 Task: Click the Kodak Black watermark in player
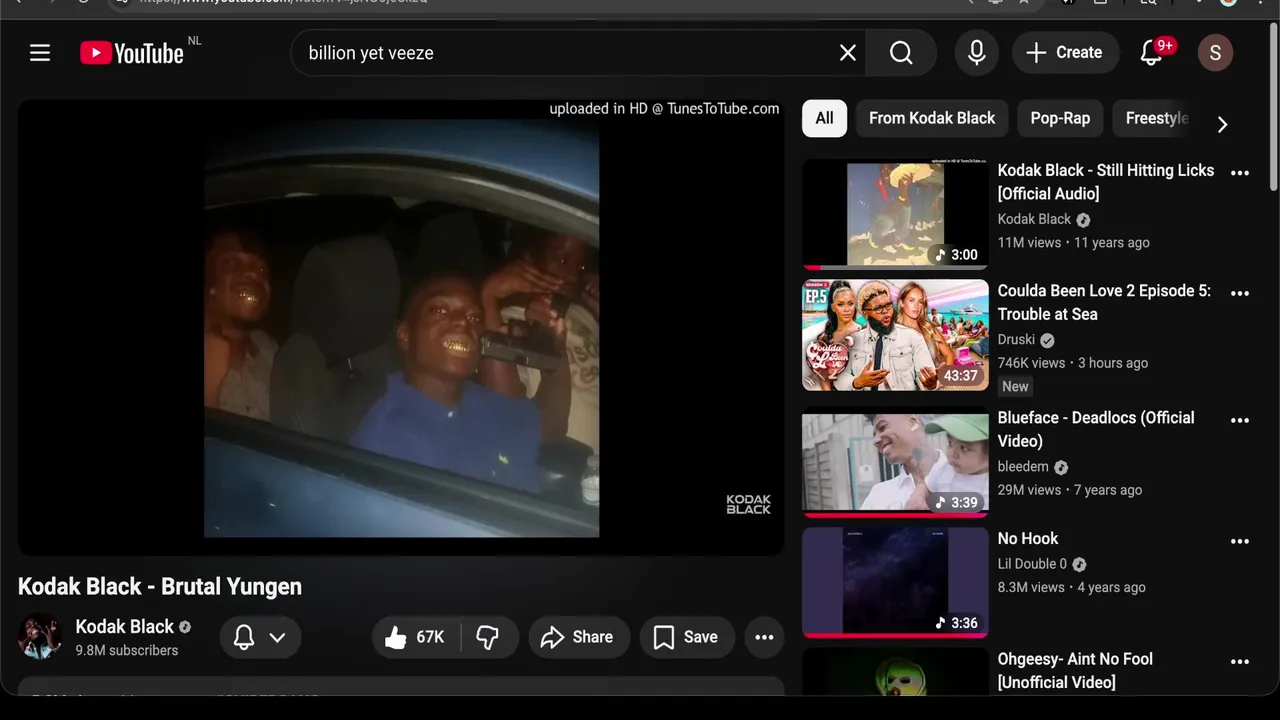tap(748, 504)
